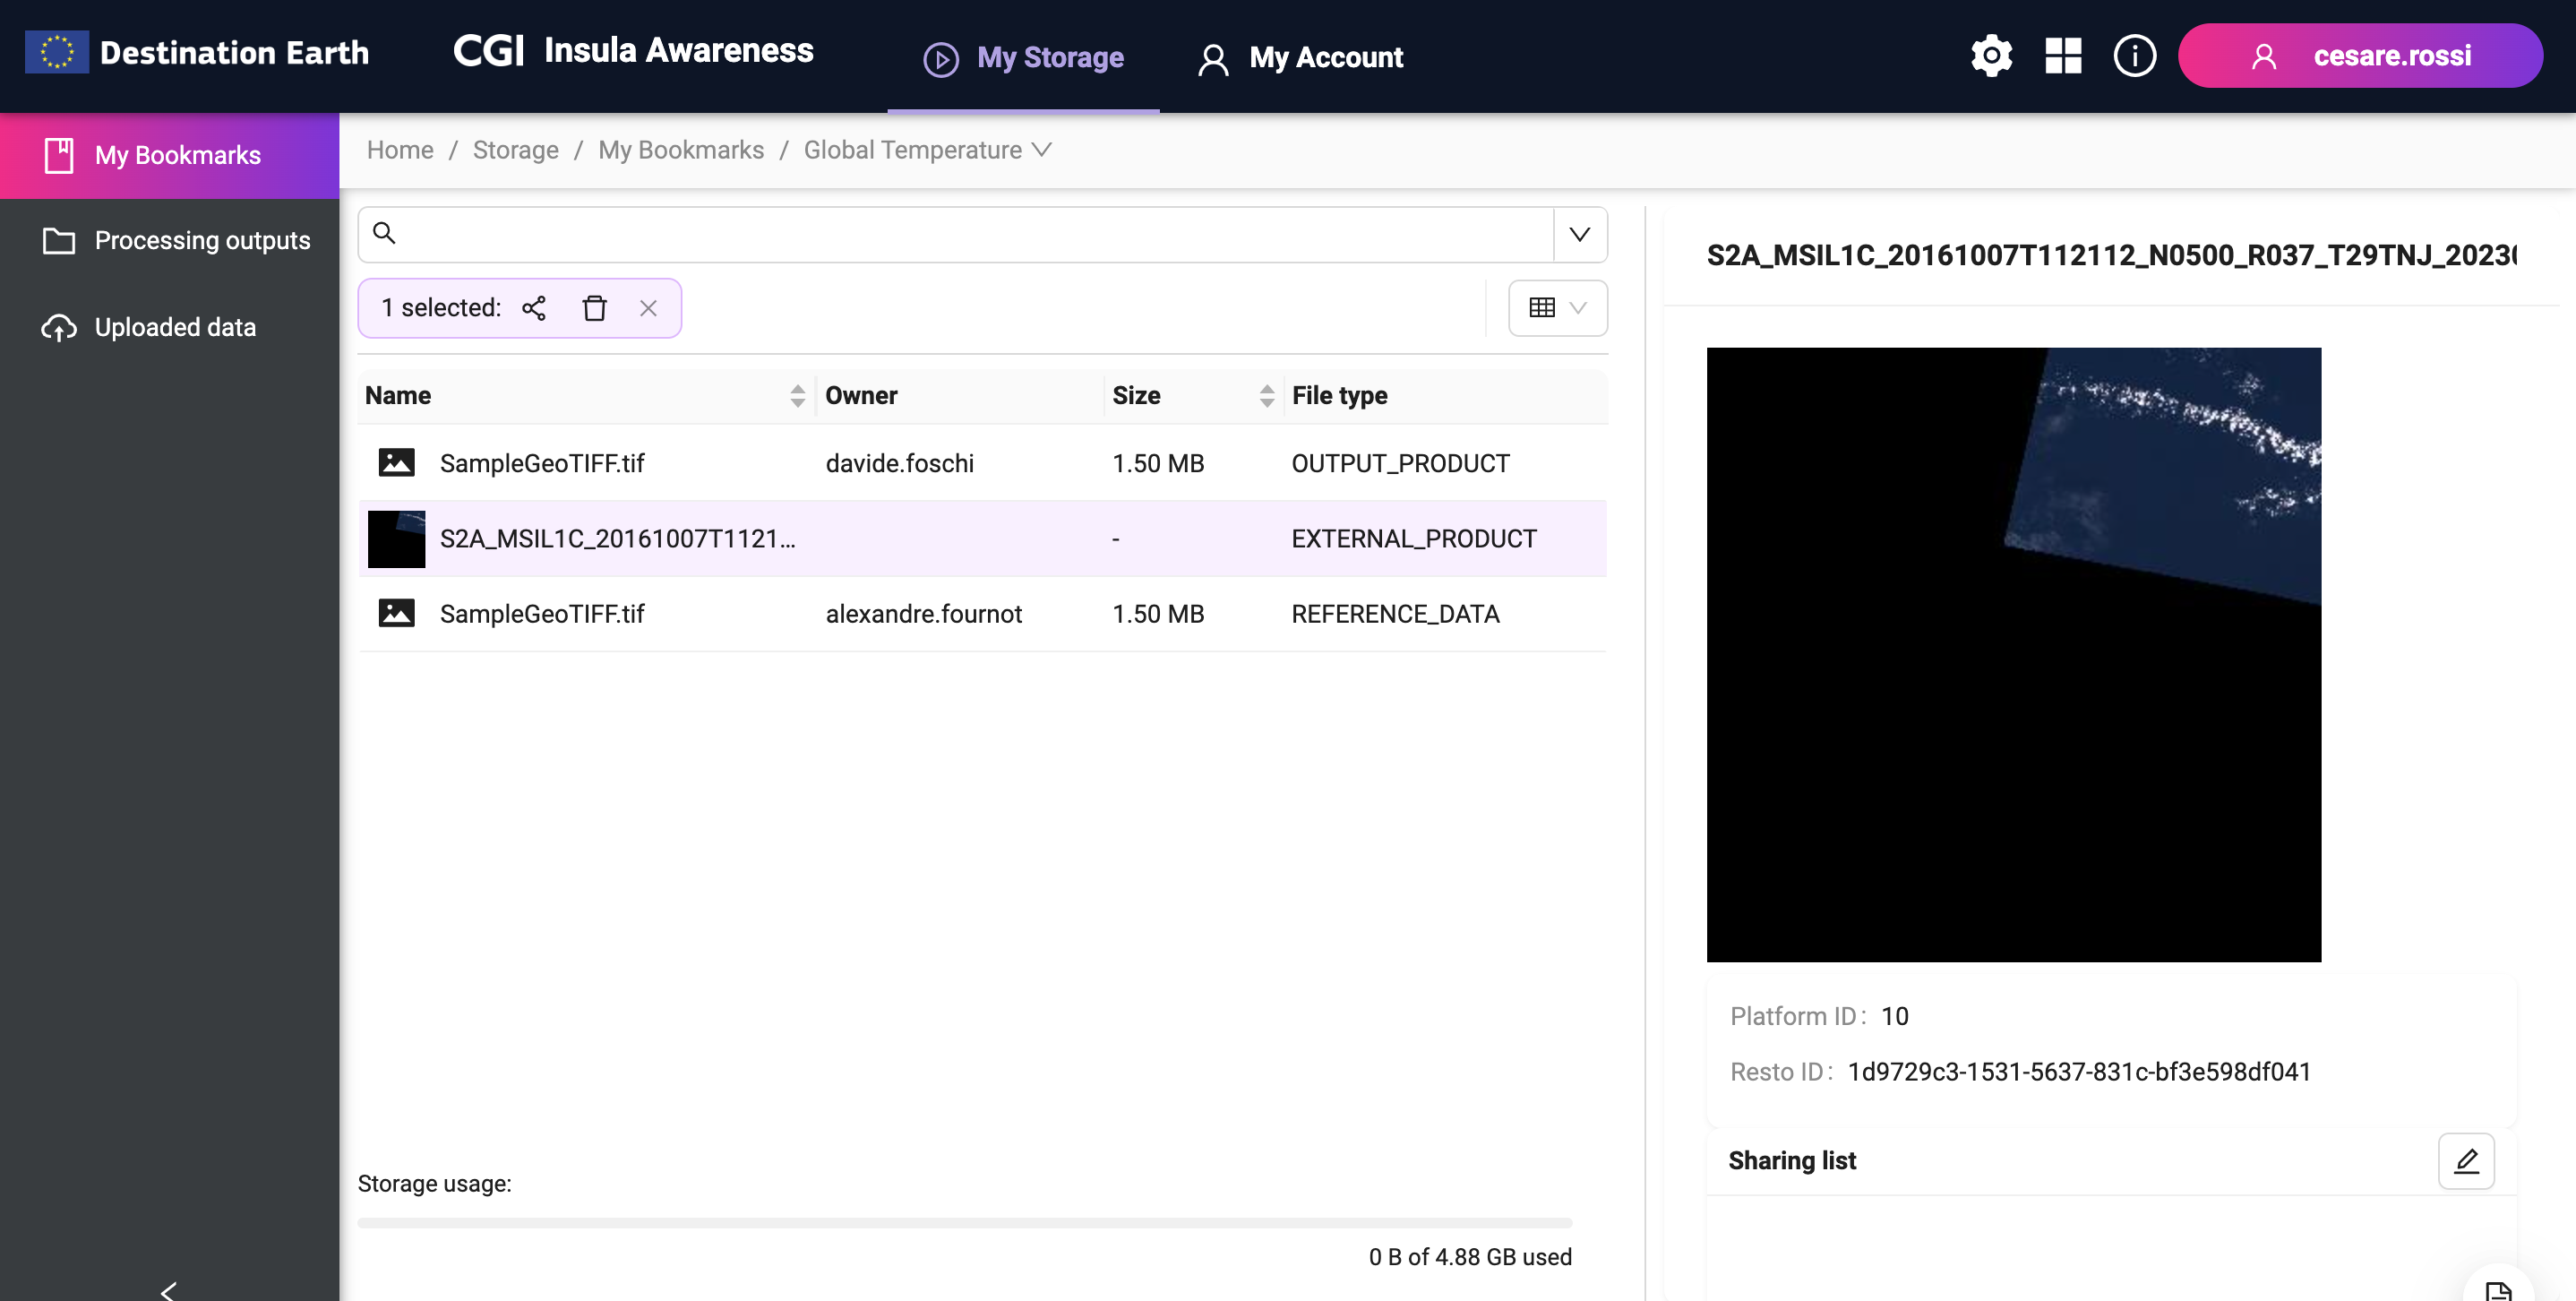Click image icon of alexandre.fournot's SampleGeoTIFF.tif
The height and width of the screenshot is (1301, 2576).
coord(396,613)
